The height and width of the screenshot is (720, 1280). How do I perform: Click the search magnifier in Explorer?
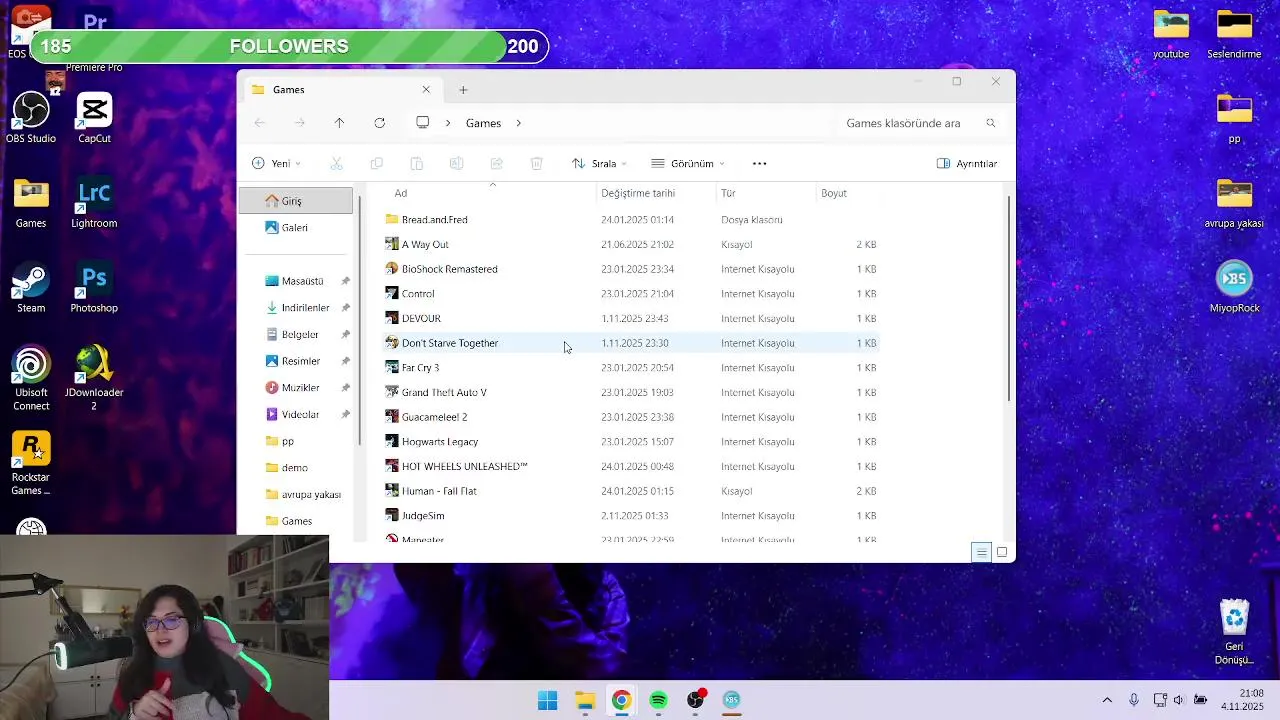pyautogui.click(x=991, y=123)
